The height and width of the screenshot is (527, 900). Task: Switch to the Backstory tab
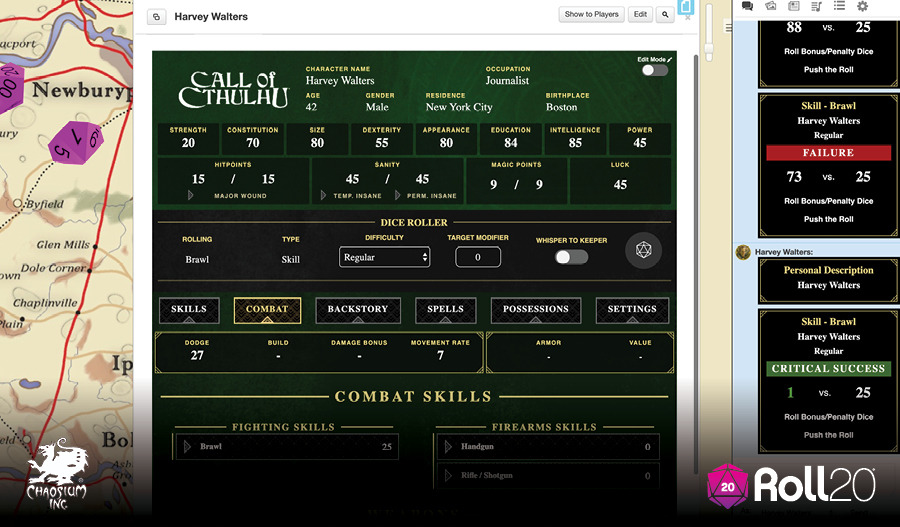click(x=358, y=310)
